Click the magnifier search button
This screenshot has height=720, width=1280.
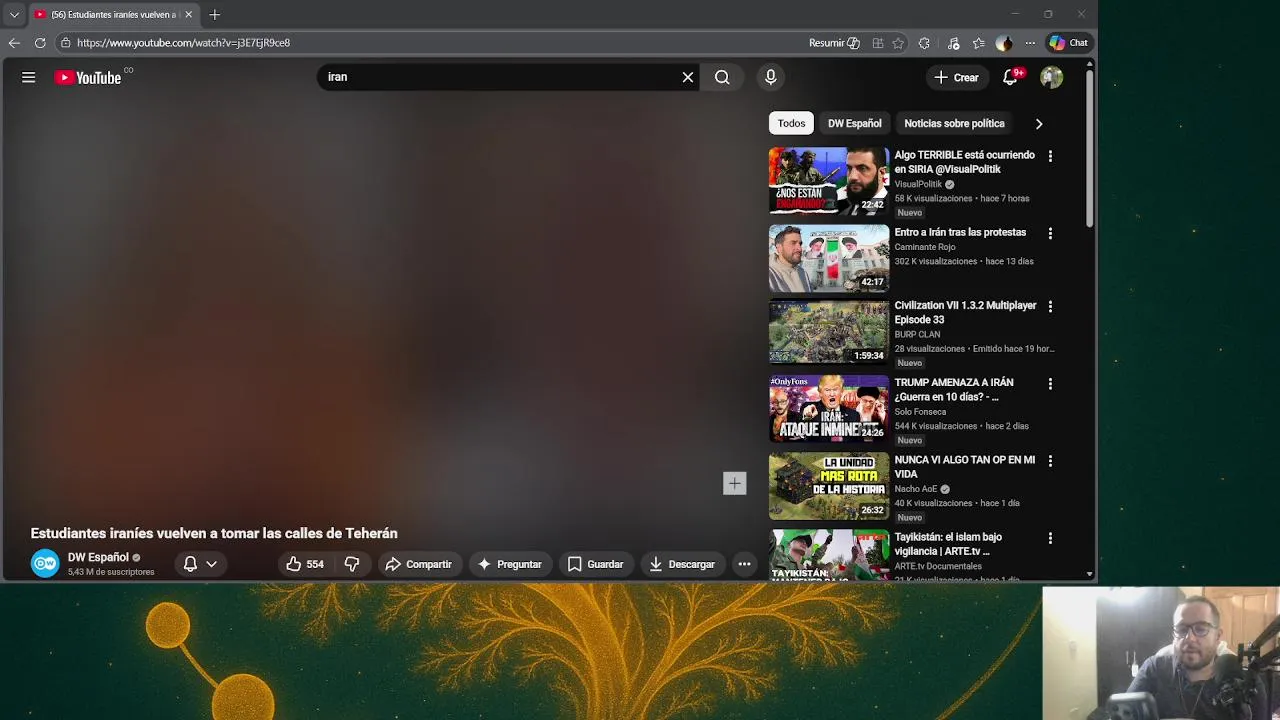(x=722, y=77)
